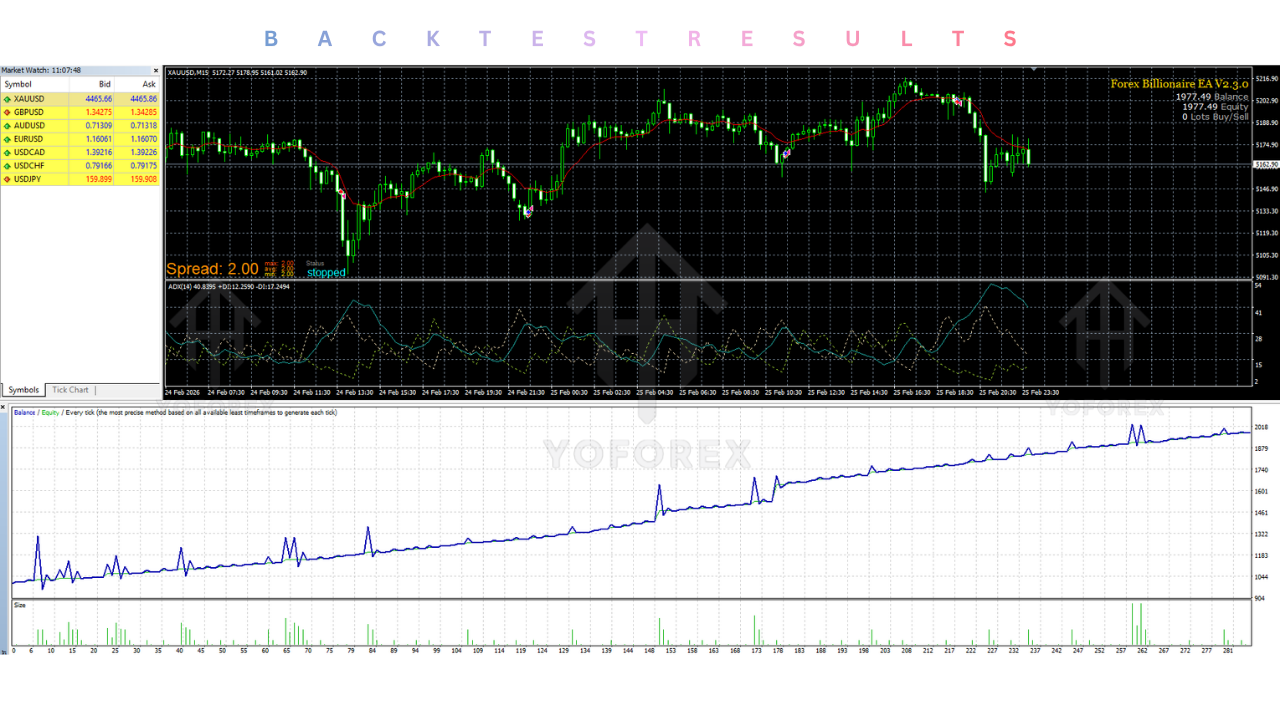Screen dimensions: 1280x720
Task: Sort by the Symbol column header
Action: pos(35,85)
